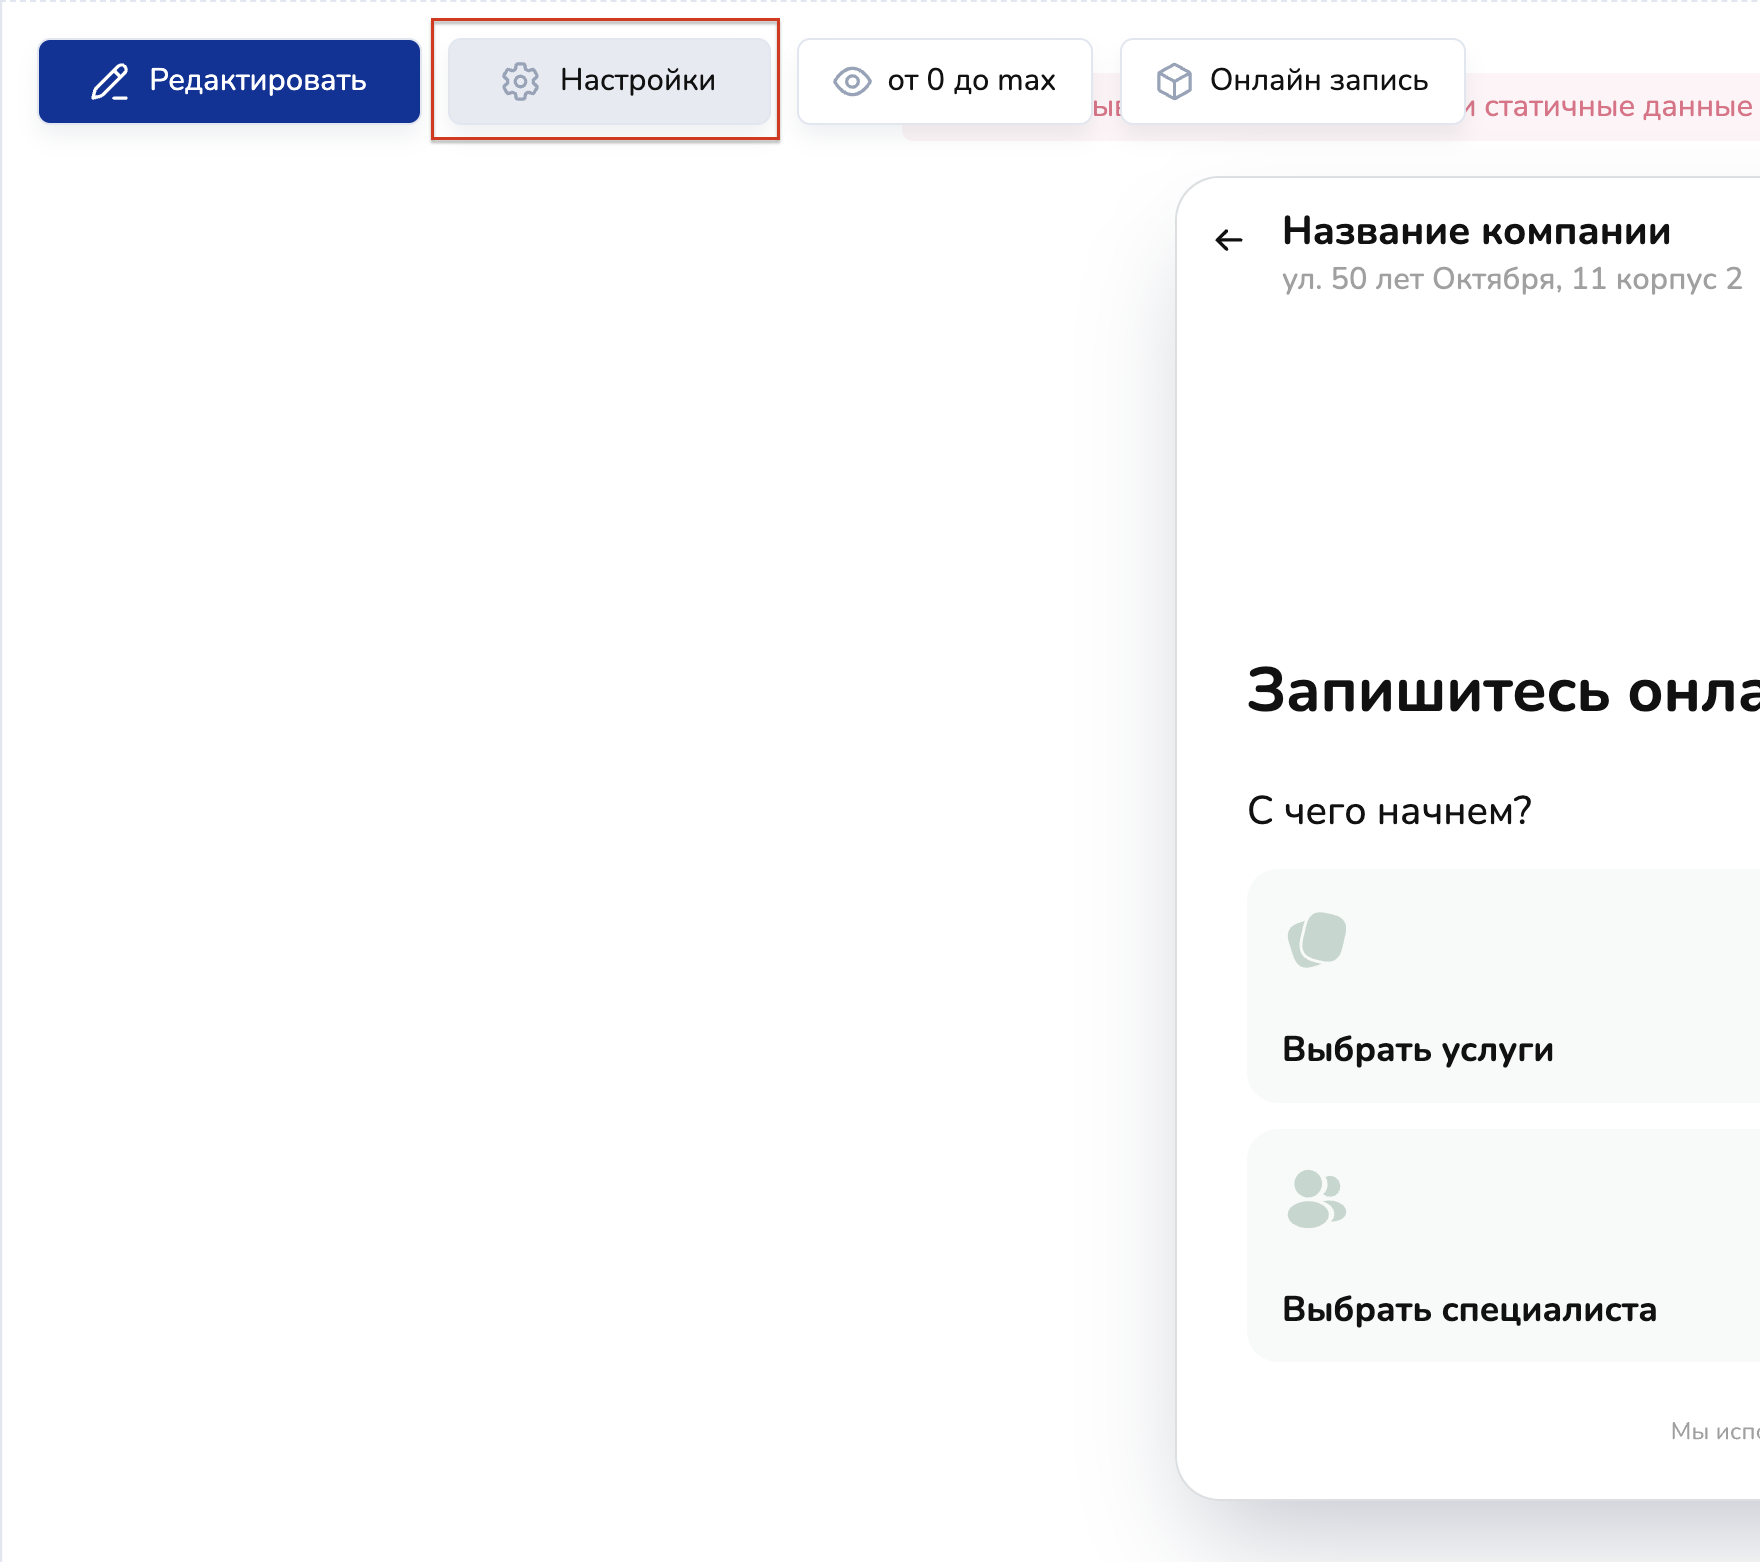Image resolution: width=1760 pixels, height=1562 pixels.
Task: Click the address ул. 50 лет Октября
Action: pos(1511,279)
